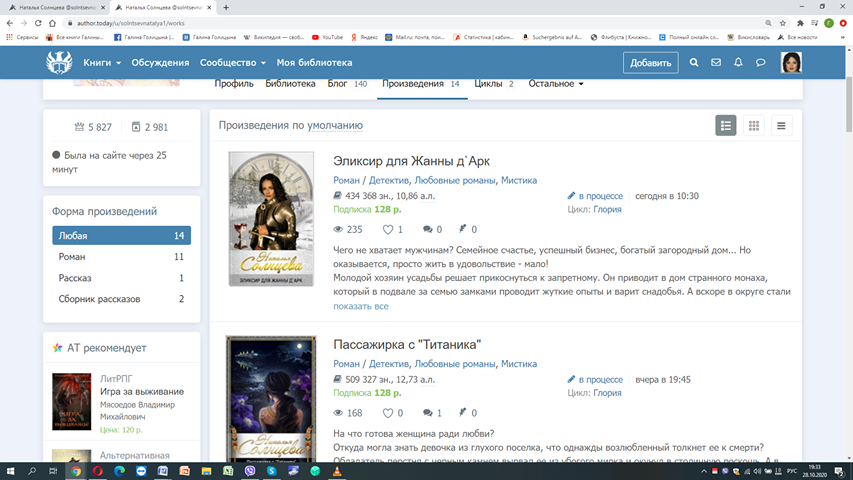The image size is (853, 480).
Task: Click the Author.Today site logo
Action: click(x=59, y=62)
